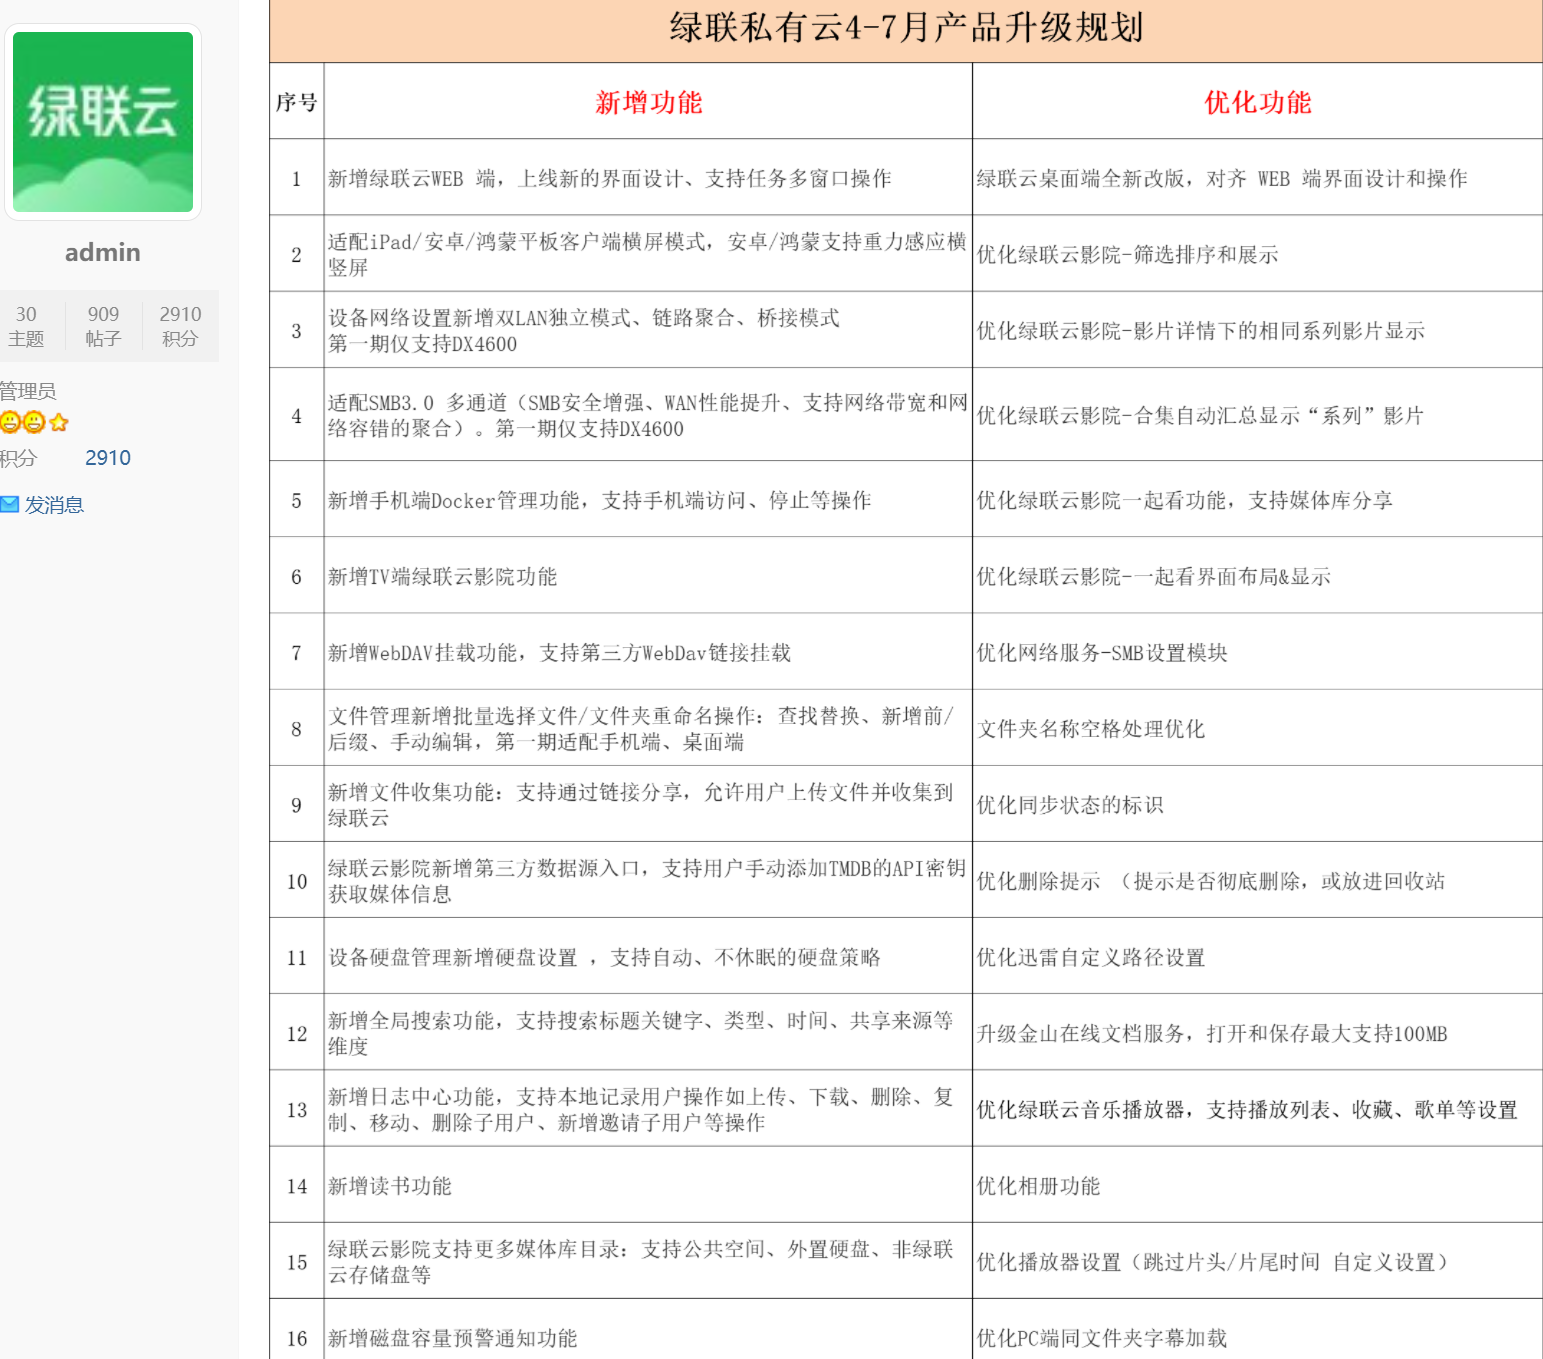Select cell 新增TV端绿联云影院功能

coord(648,576)
